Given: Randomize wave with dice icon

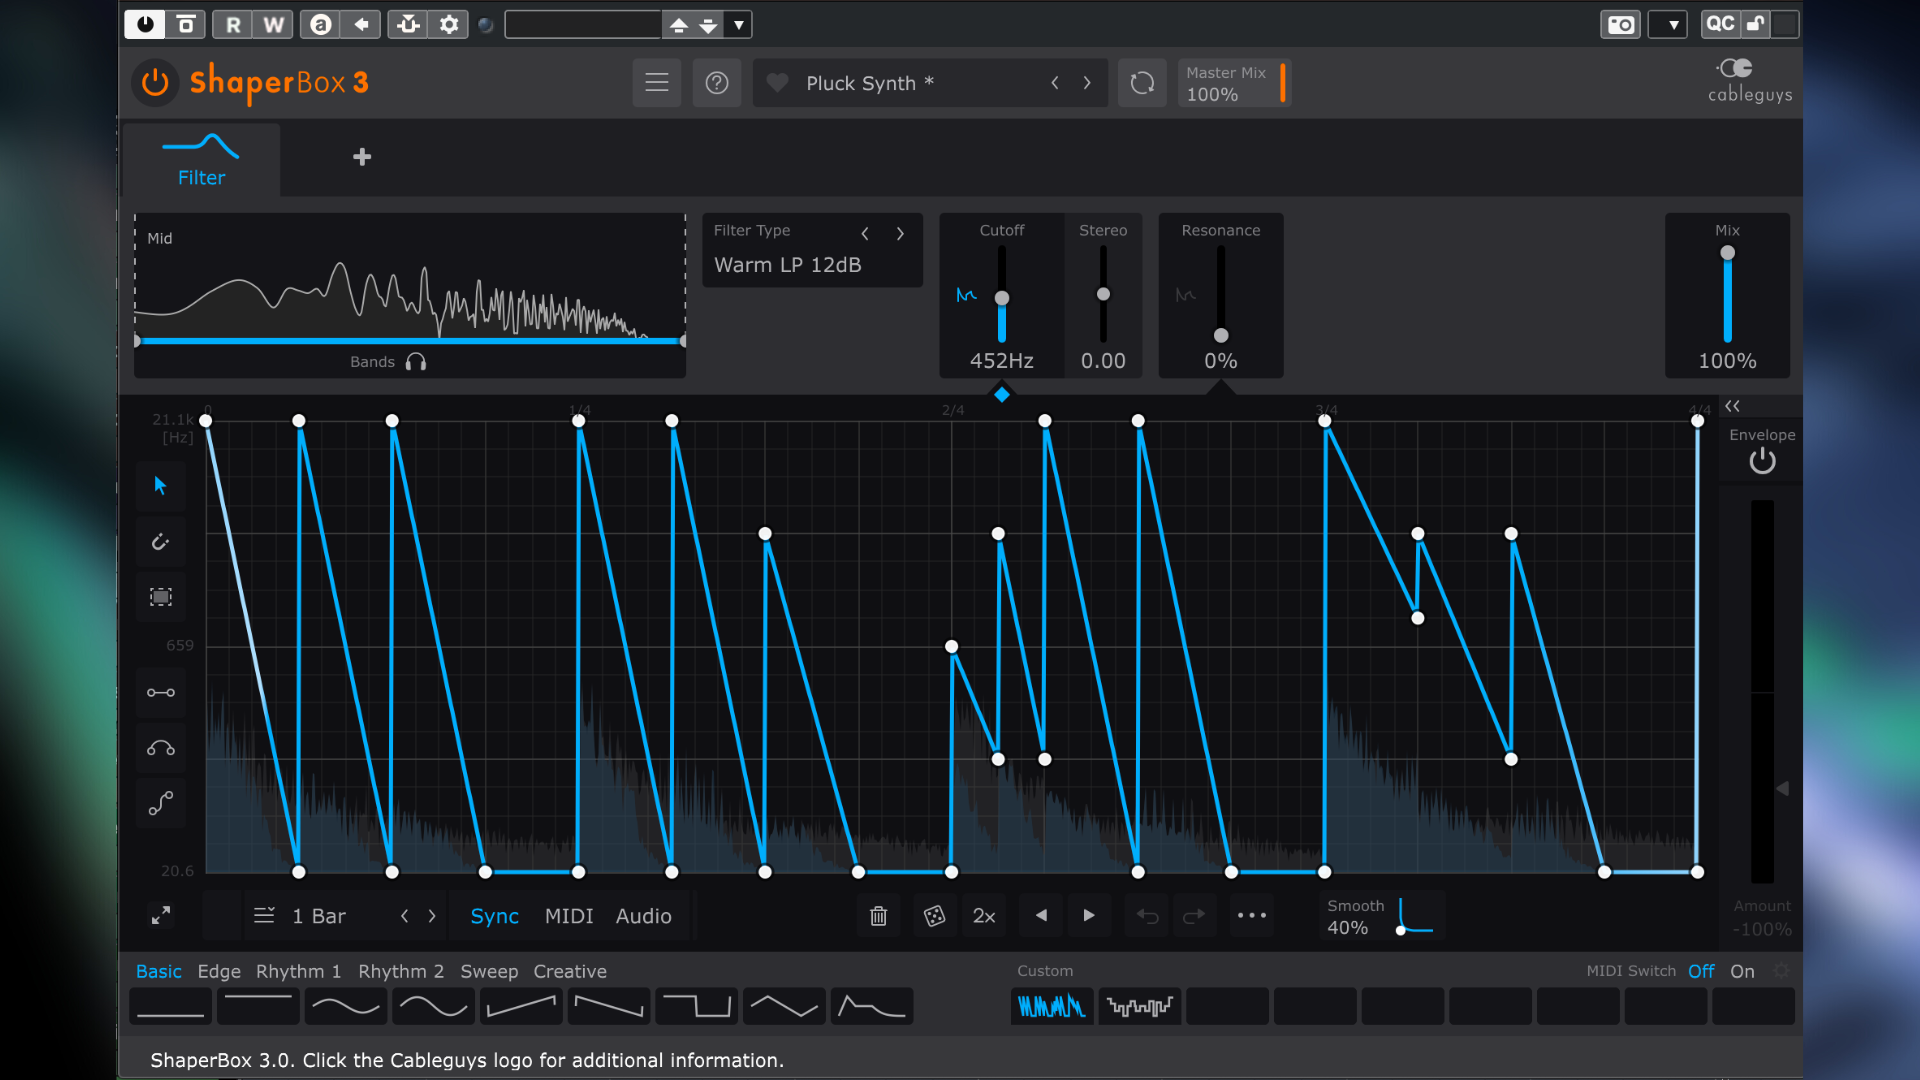Looking at the screenshot, I should [x=934, y=916].
